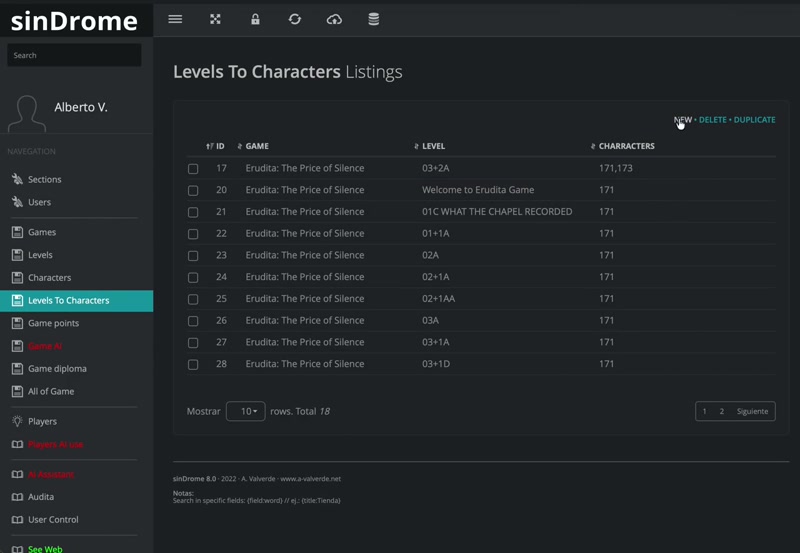Click the database stack icon
The height and width of the screenshot is (553, 800).
(373, 19)
